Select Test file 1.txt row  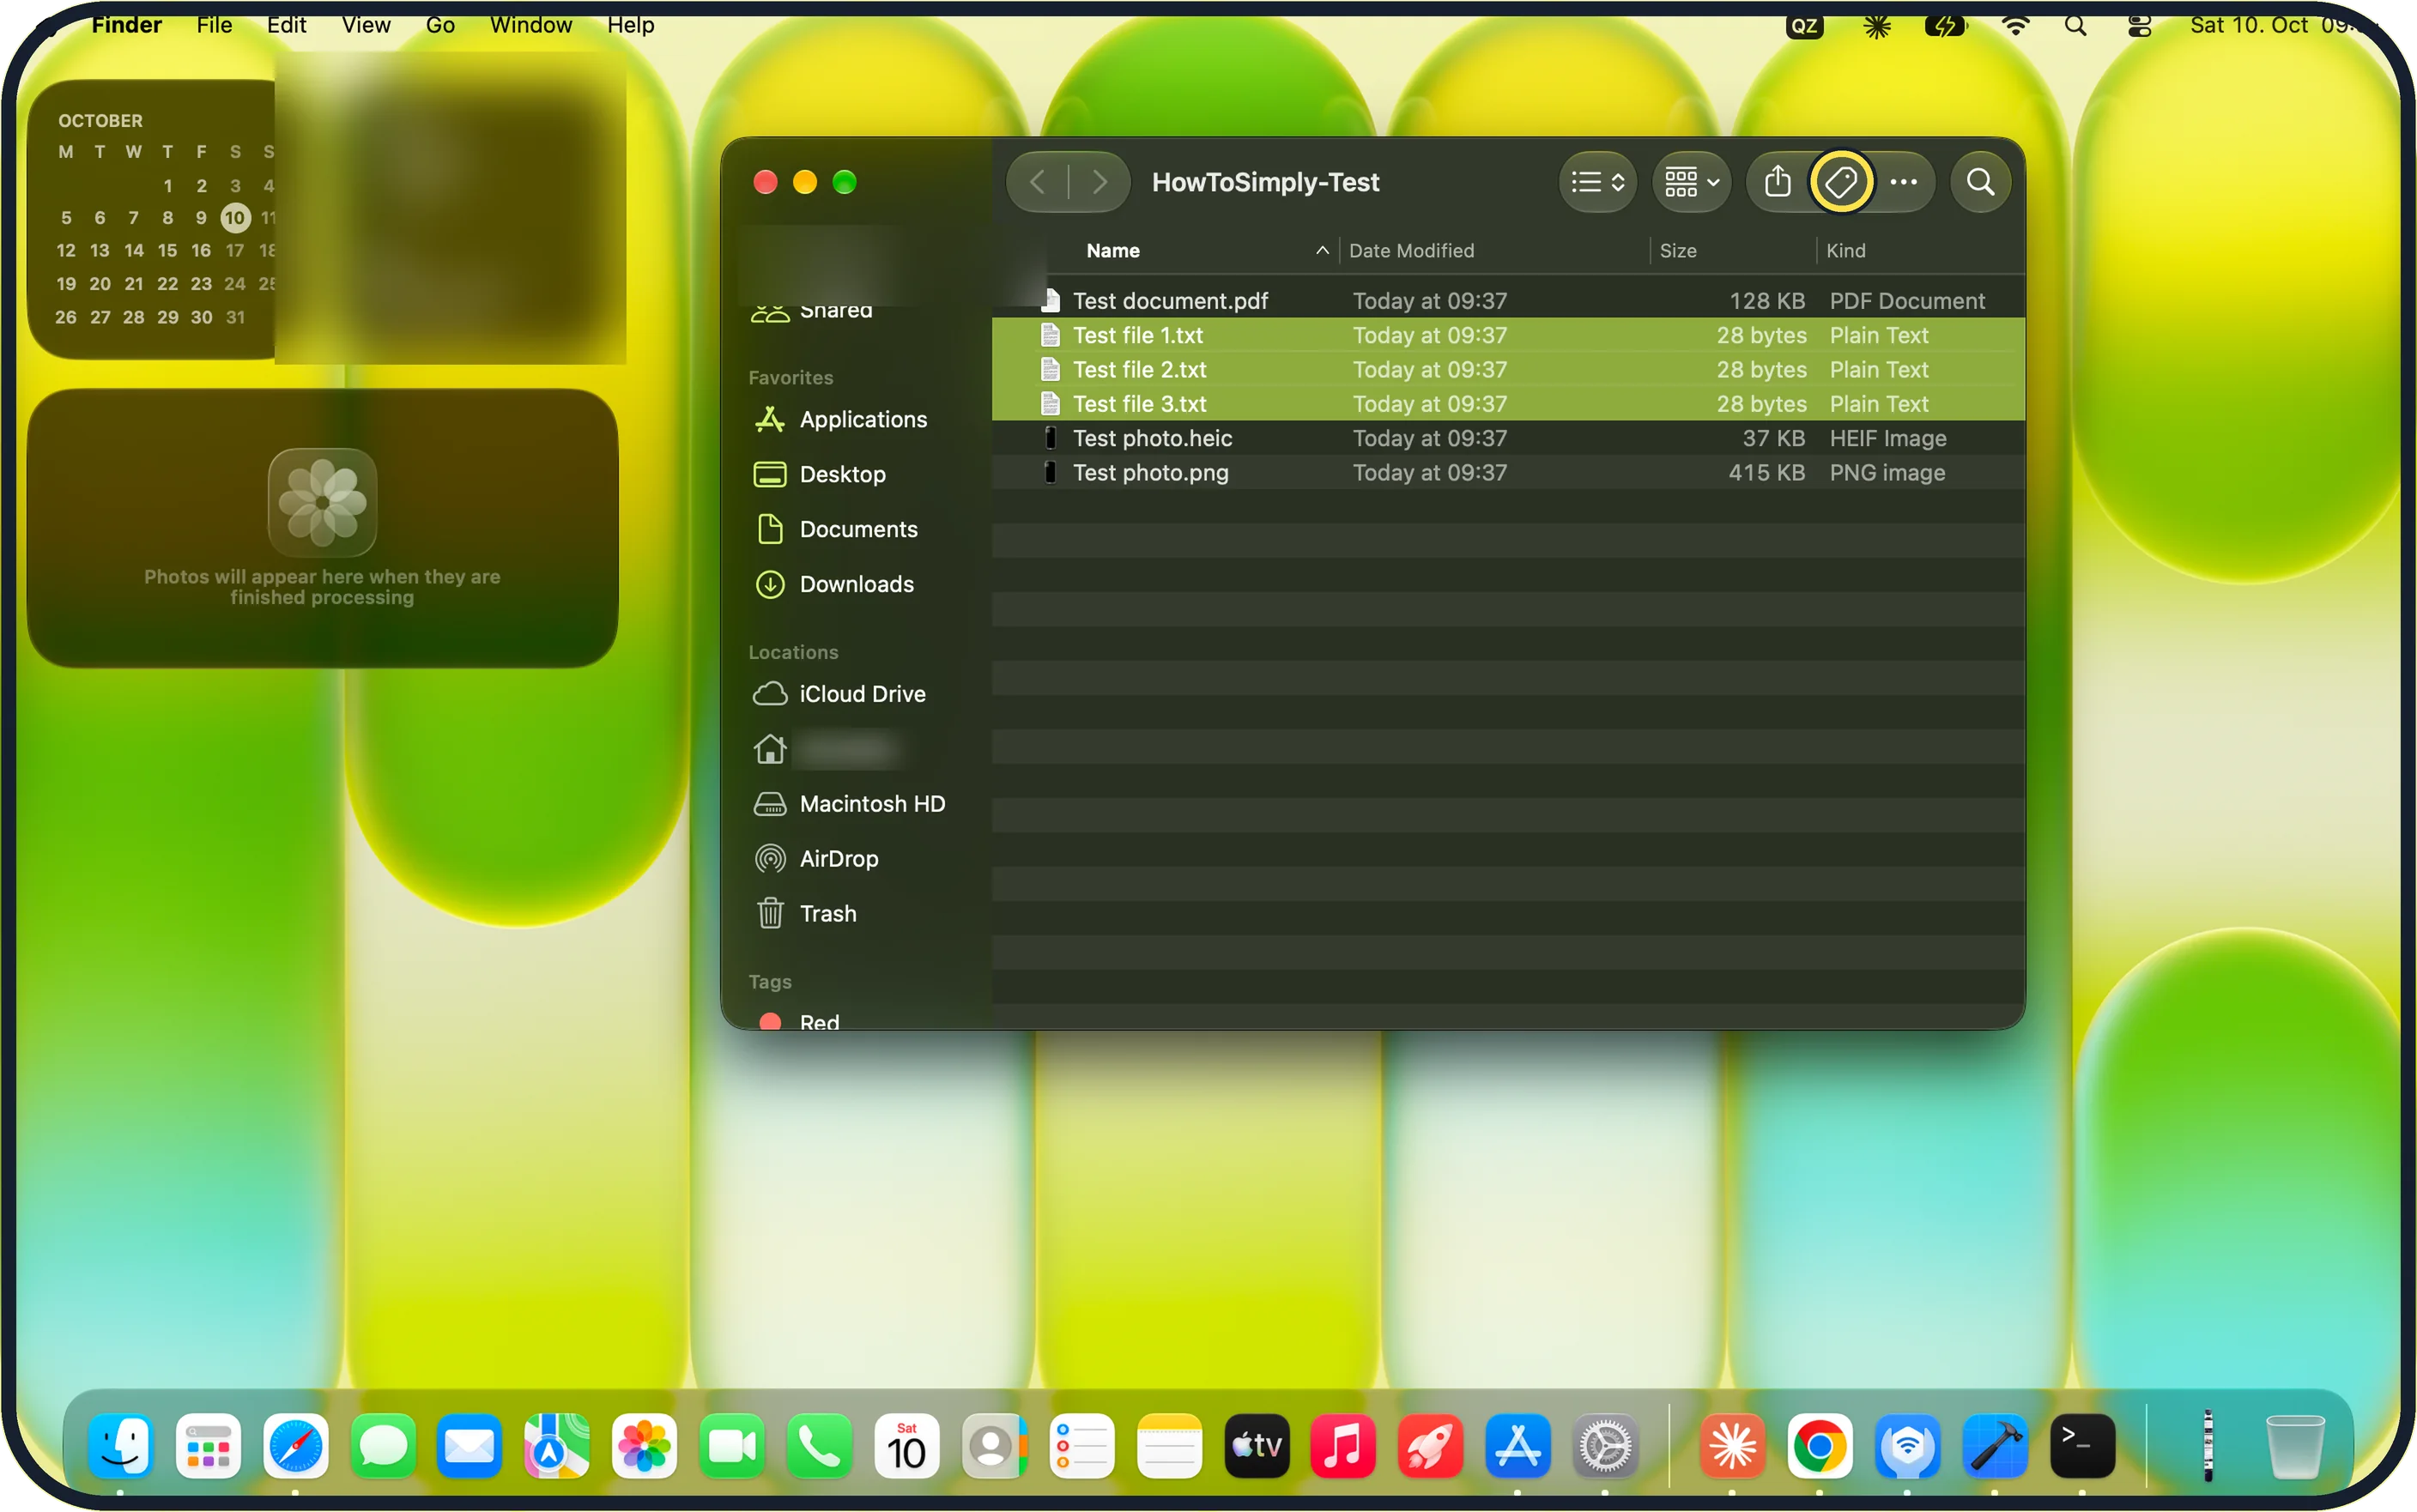pos(1508,335)
